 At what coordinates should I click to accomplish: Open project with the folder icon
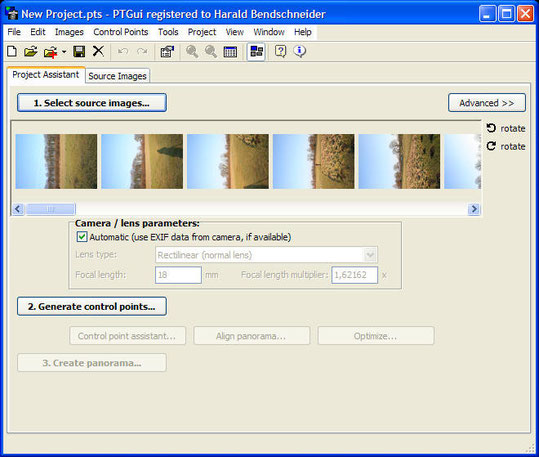tap(31, 52)
